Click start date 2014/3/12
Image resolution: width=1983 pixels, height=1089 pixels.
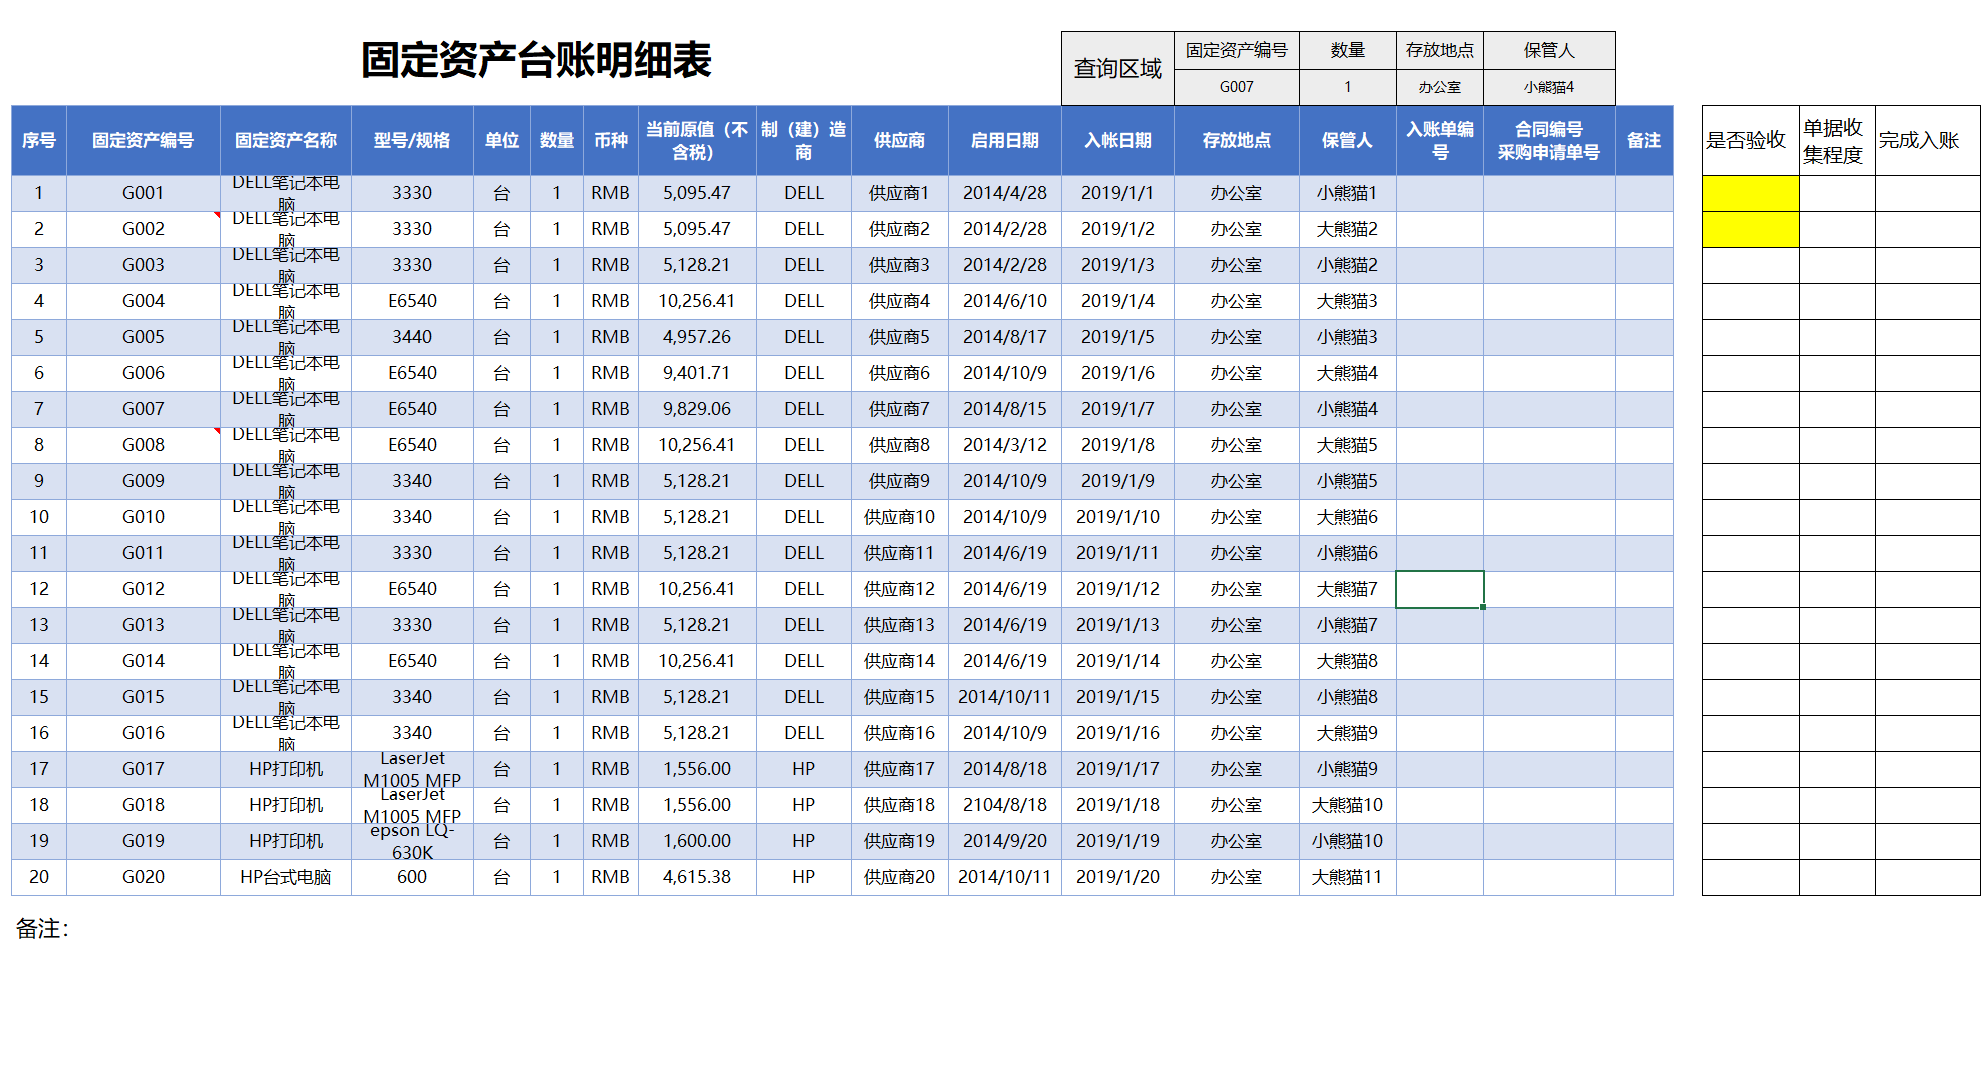click(x=1005, y=445)
